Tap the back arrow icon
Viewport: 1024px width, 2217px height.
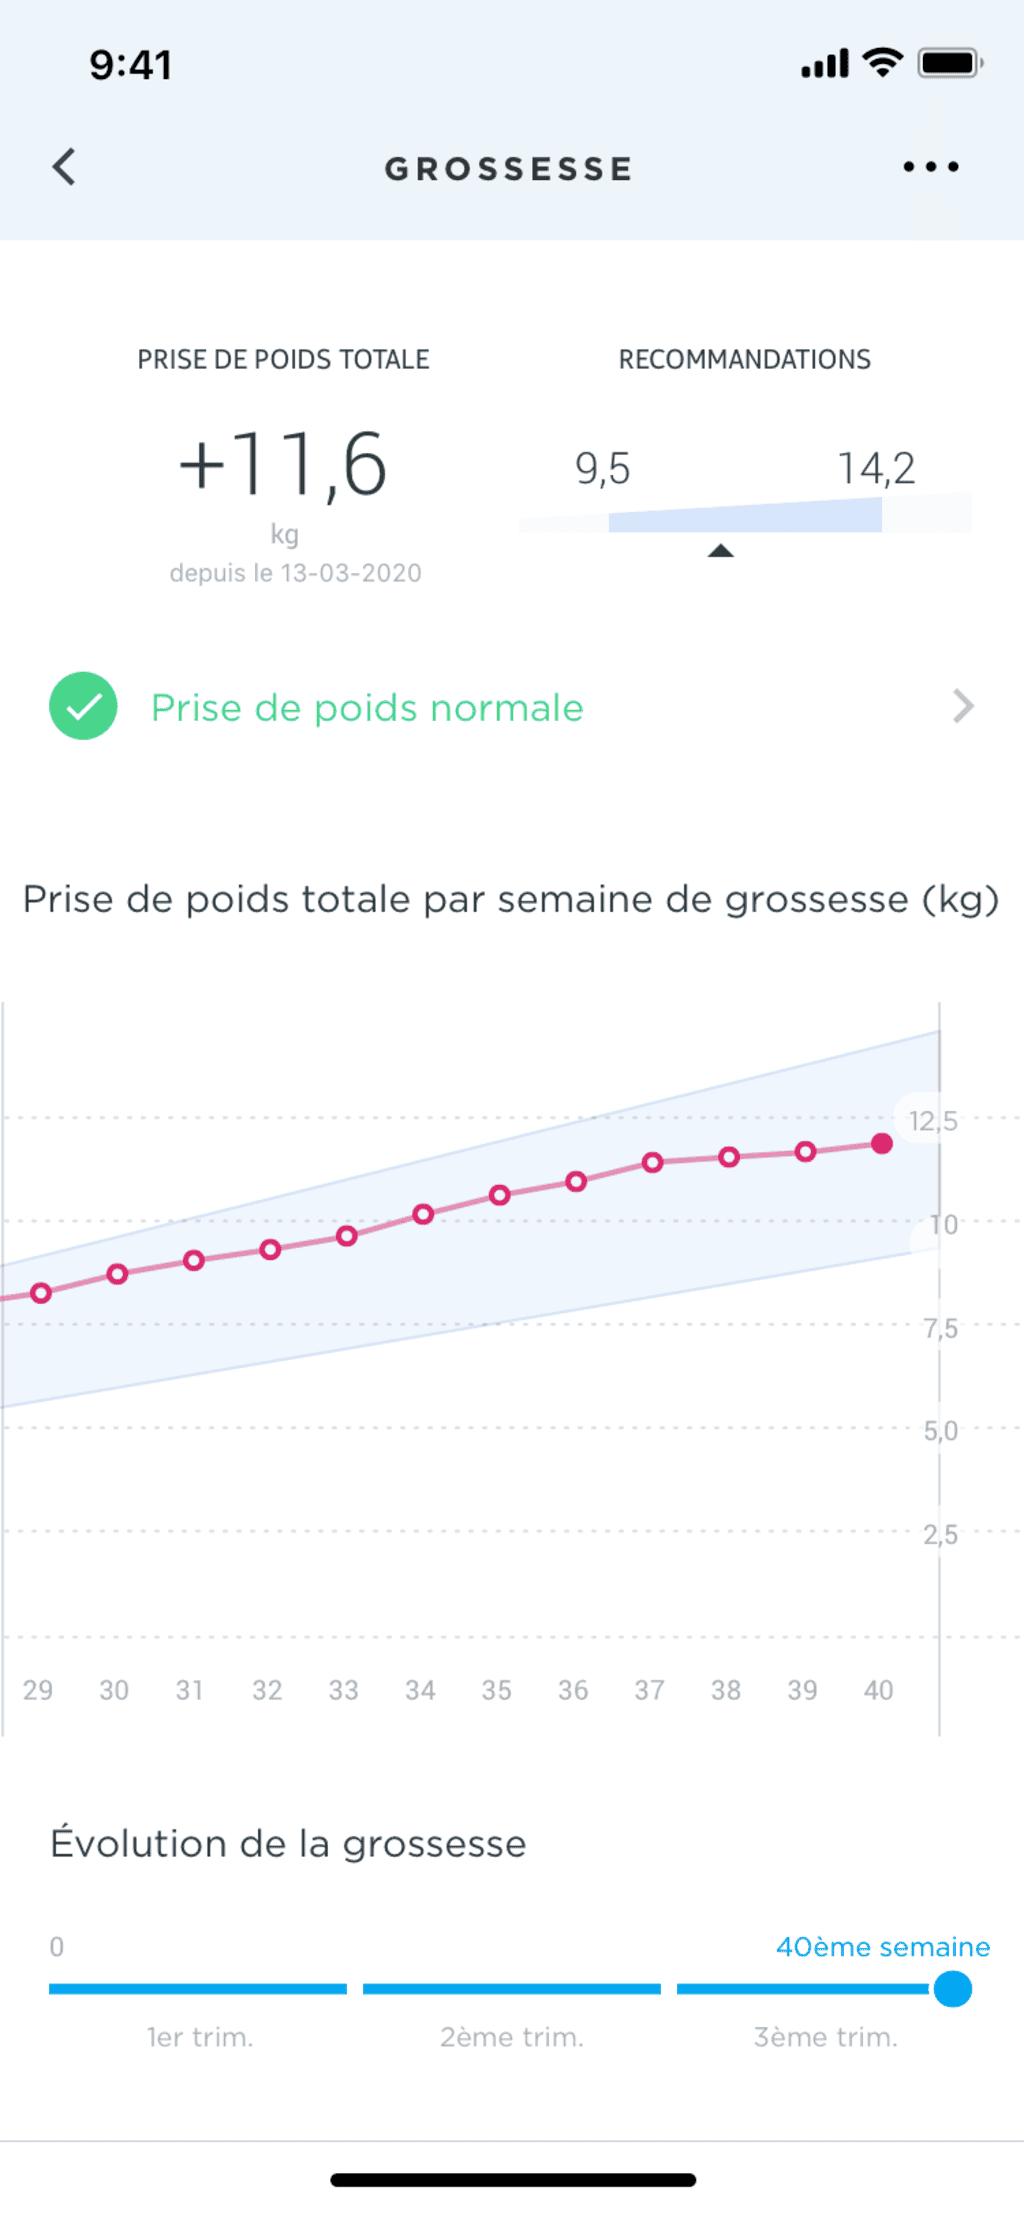65,167
